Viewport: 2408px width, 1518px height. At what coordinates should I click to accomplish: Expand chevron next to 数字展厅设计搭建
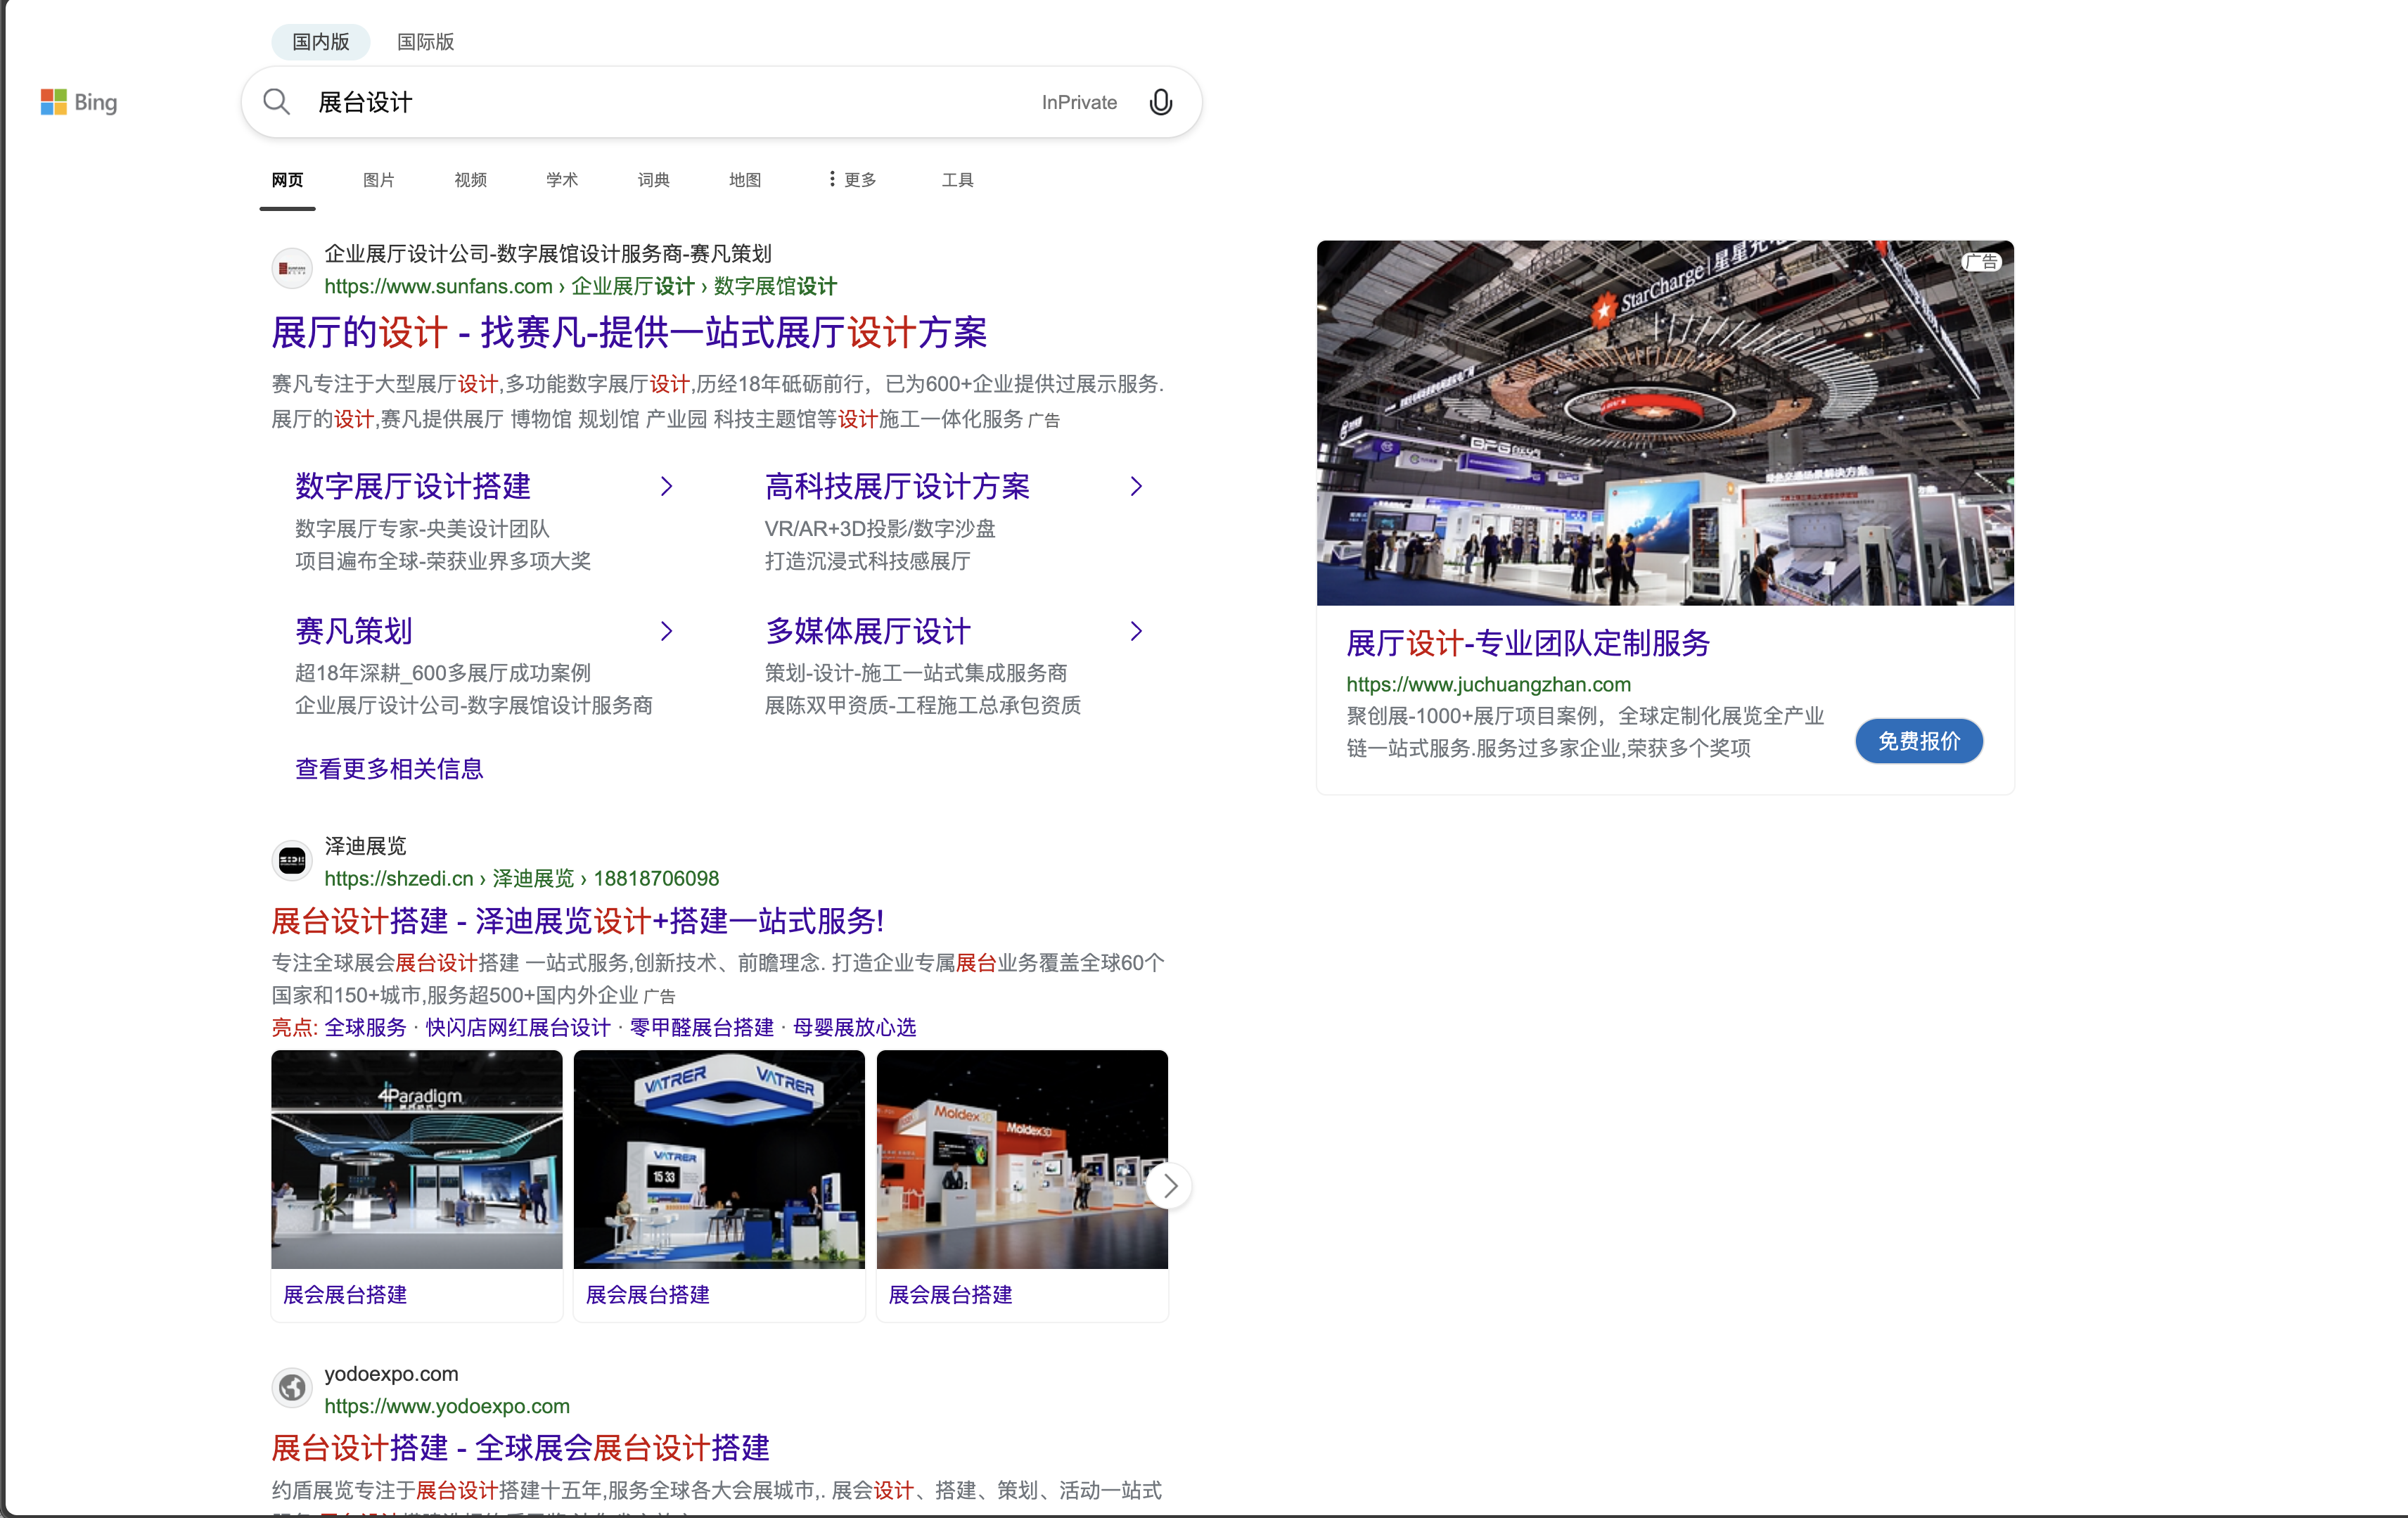tap(667, 487)
